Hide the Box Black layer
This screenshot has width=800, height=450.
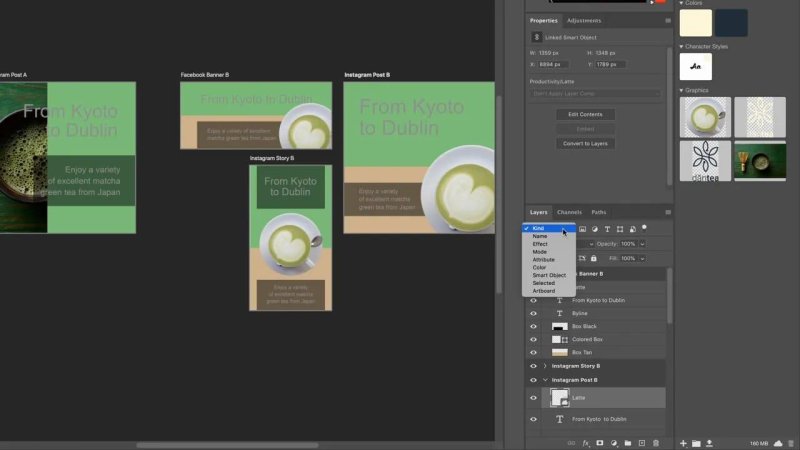(533, 327)
